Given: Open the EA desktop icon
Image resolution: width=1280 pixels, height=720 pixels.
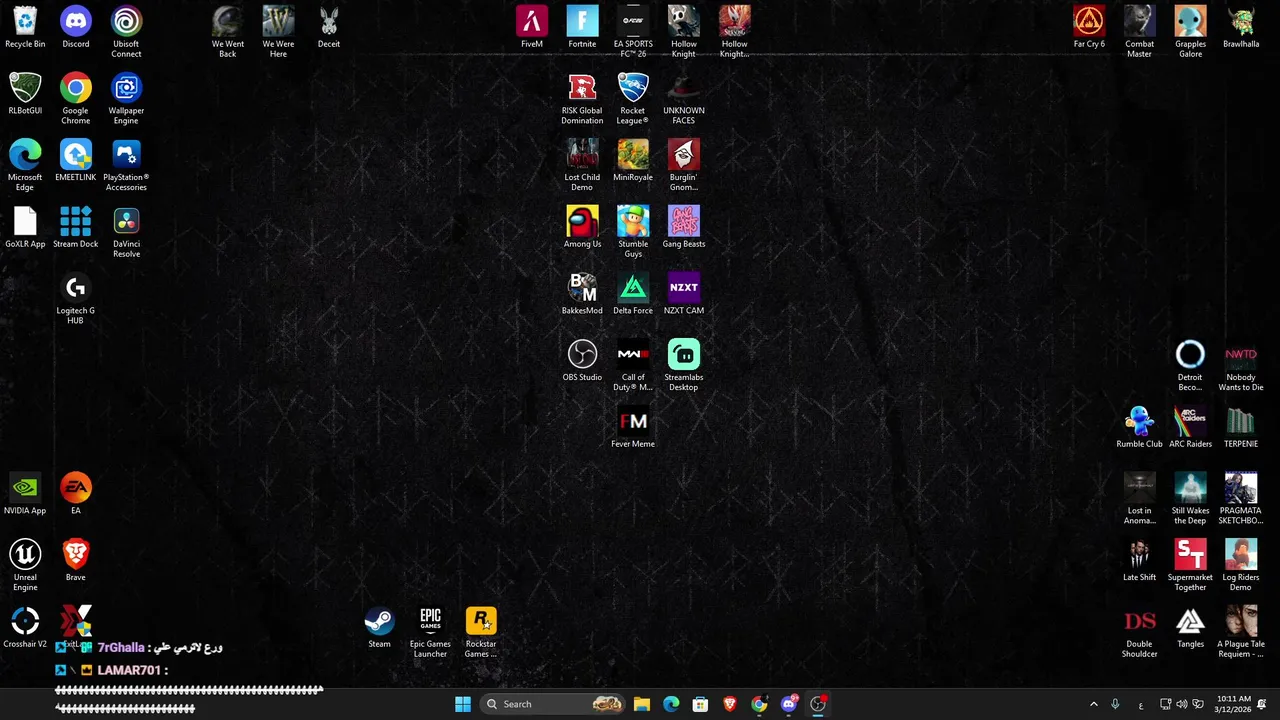Looking at the screenshot, I should (x=75, y=494).
